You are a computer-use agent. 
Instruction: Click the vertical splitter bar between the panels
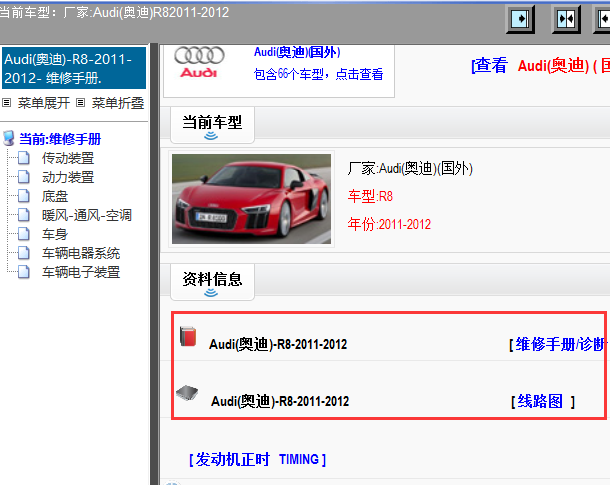tap(154, 264)
